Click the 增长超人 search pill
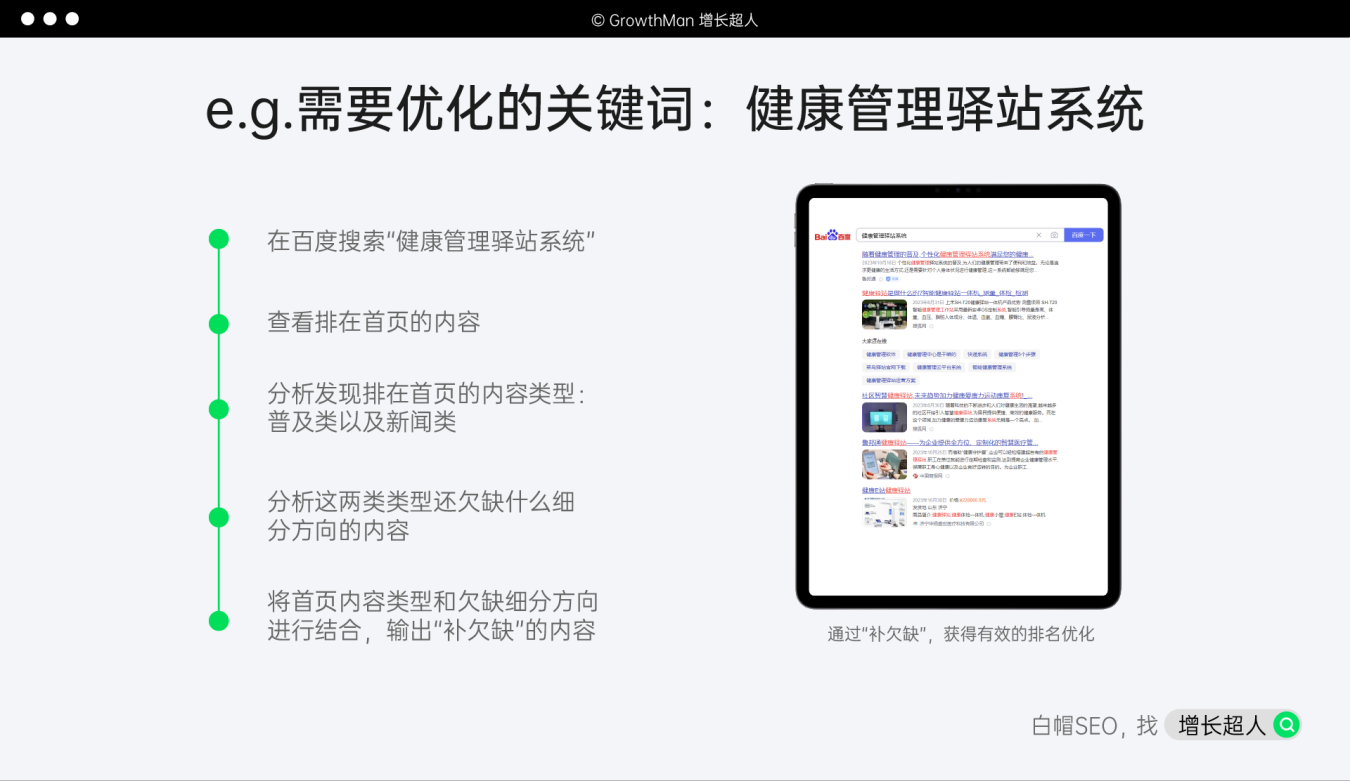Screen dimensions: 1350x781 coord(1231,725)
